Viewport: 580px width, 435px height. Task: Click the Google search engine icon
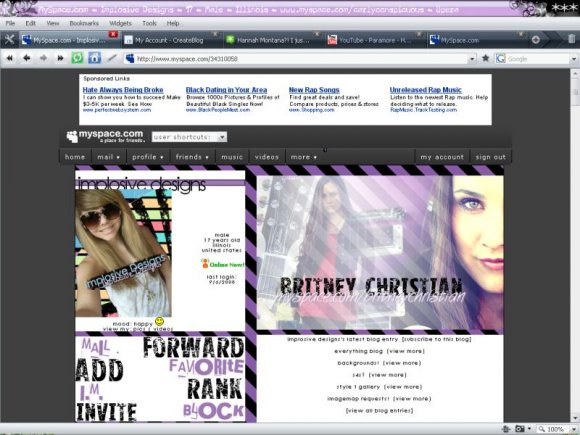tap(500, 58)
